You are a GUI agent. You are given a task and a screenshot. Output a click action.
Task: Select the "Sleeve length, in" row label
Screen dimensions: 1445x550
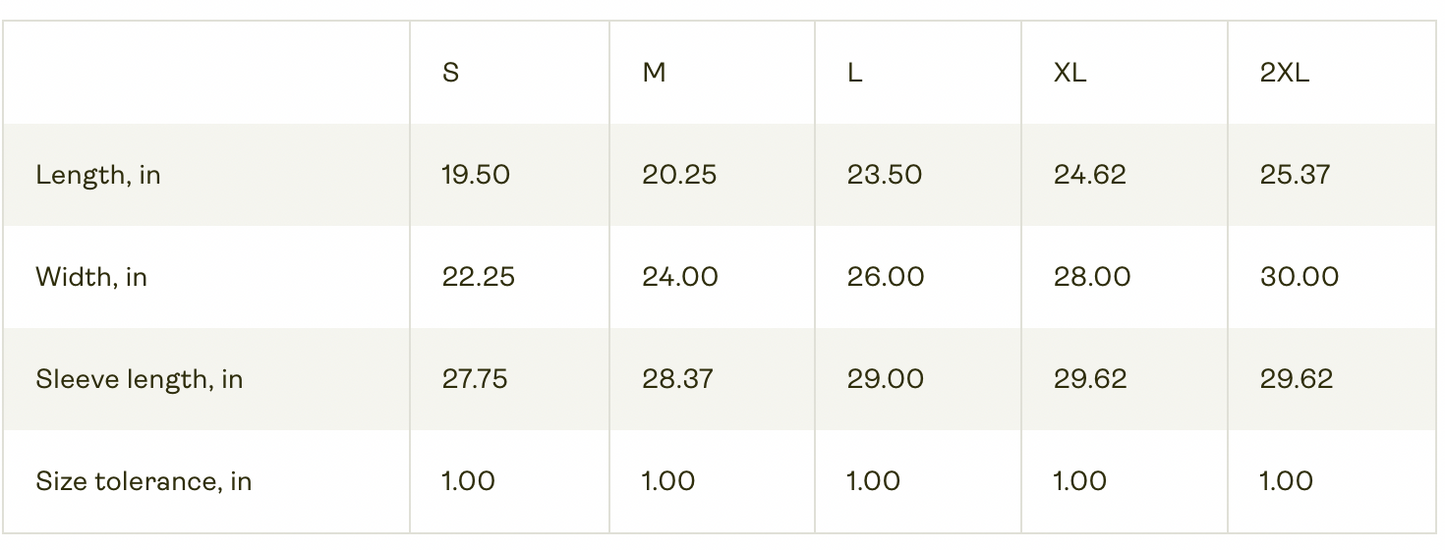[x=139, y=379]
